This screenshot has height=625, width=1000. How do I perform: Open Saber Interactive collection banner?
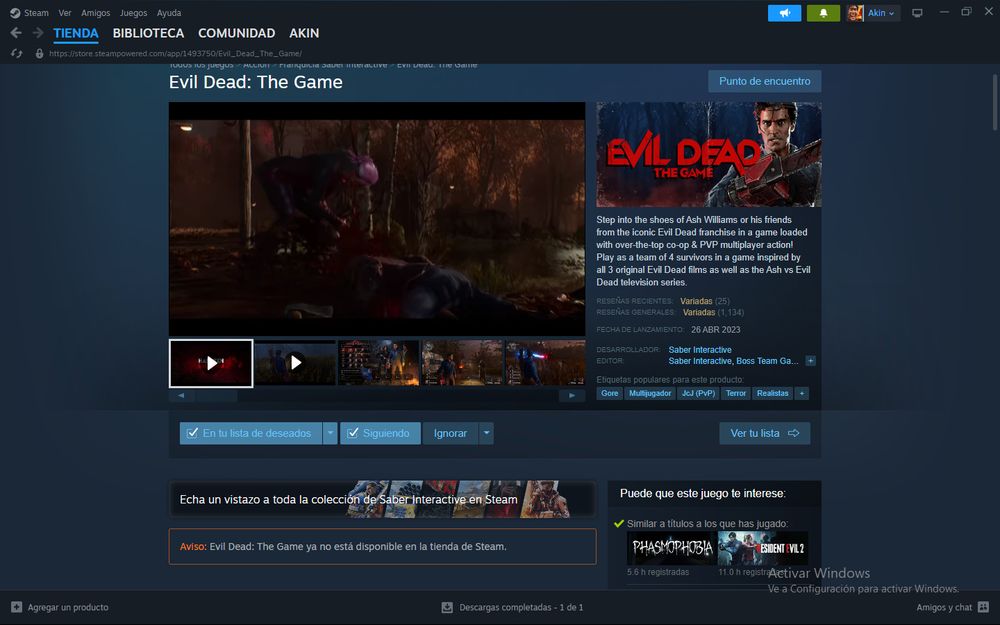click(383, 499)
